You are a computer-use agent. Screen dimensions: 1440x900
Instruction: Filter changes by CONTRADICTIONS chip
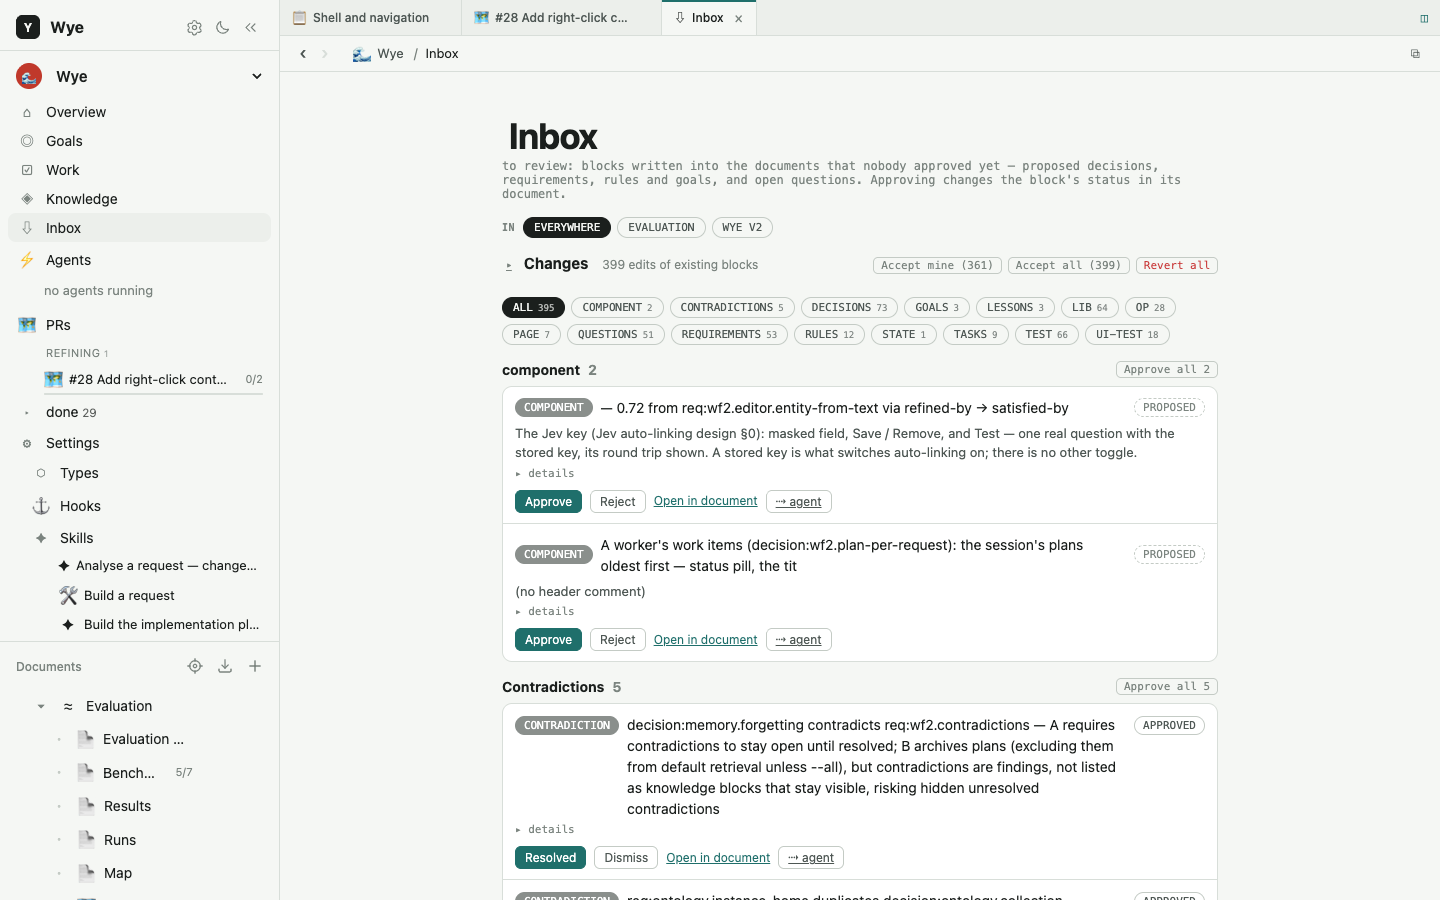click(x=732, y=308)
